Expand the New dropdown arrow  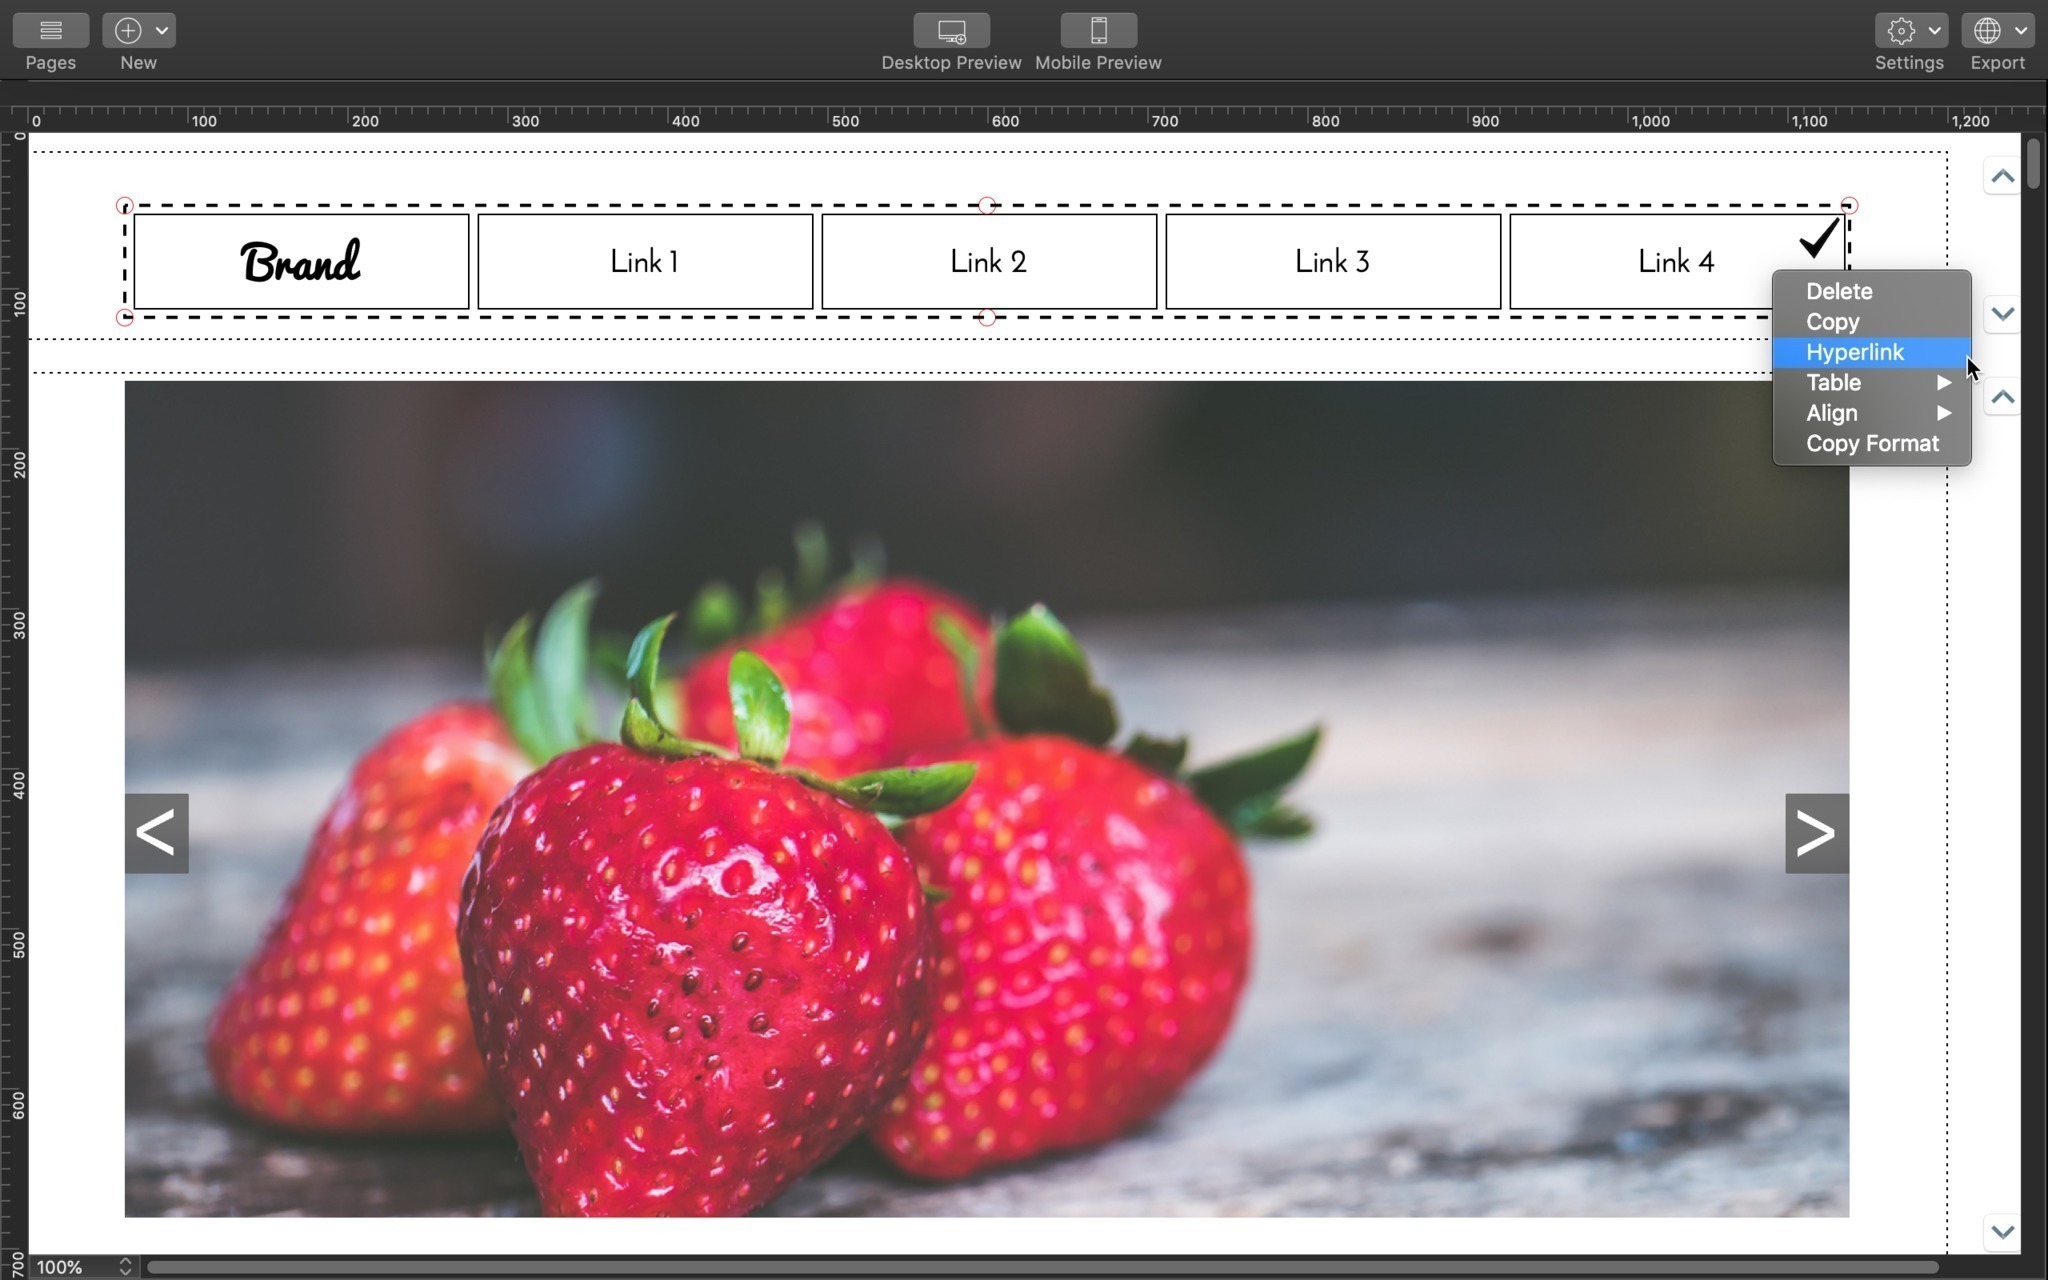coord(162,31)
